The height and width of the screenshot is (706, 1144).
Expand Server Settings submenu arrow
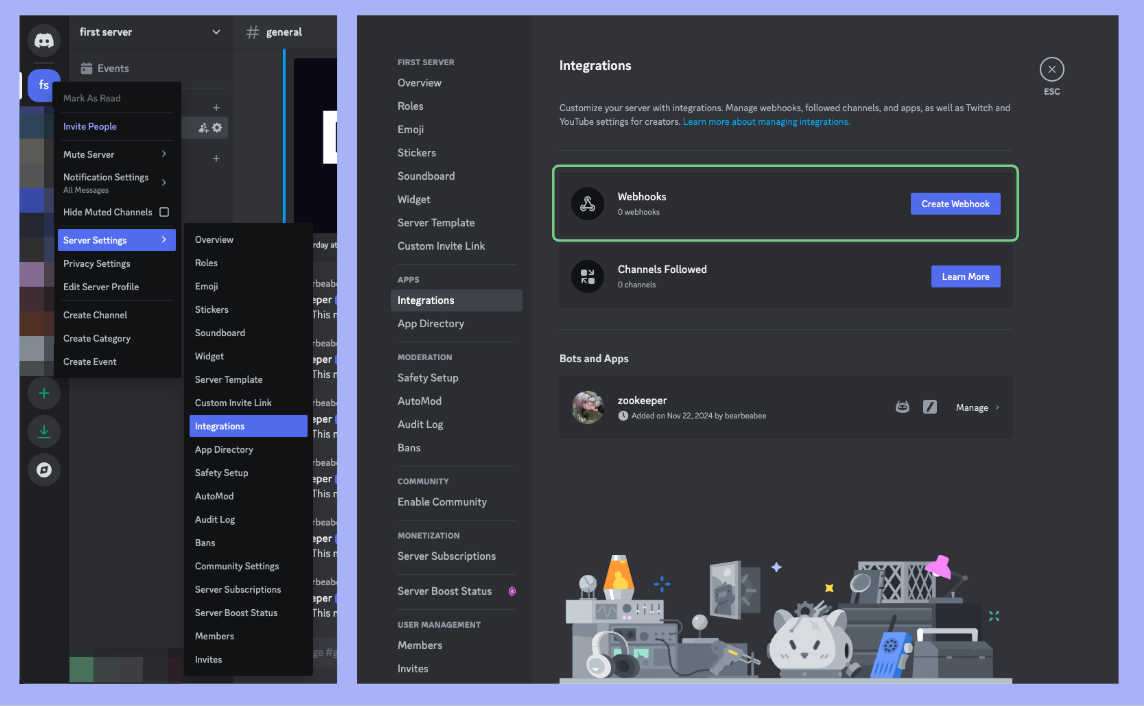[x=164, y=239]
